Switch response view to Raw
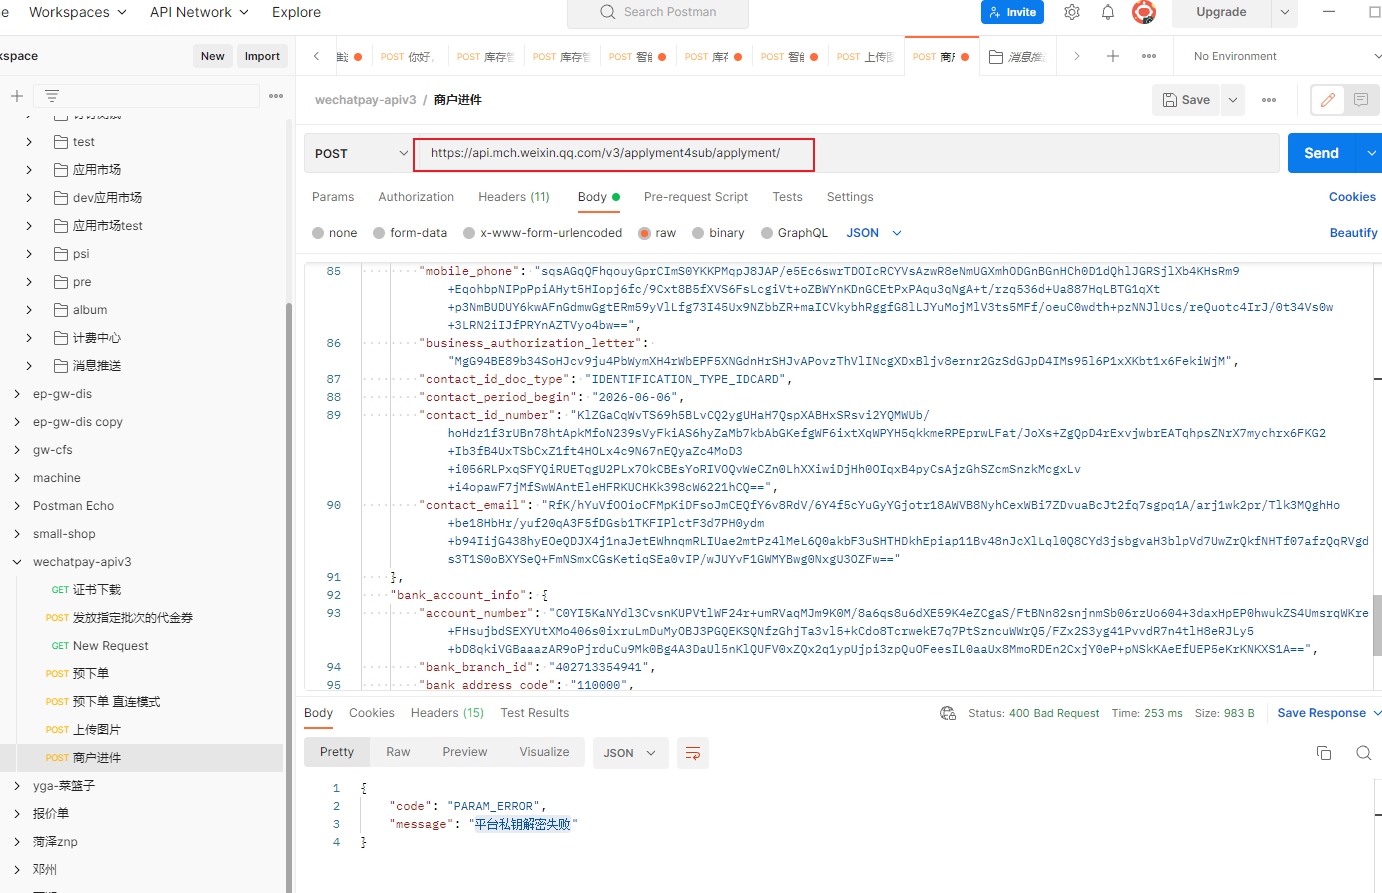The width and height of the screenshot is (1382, 893). point(398,752)
